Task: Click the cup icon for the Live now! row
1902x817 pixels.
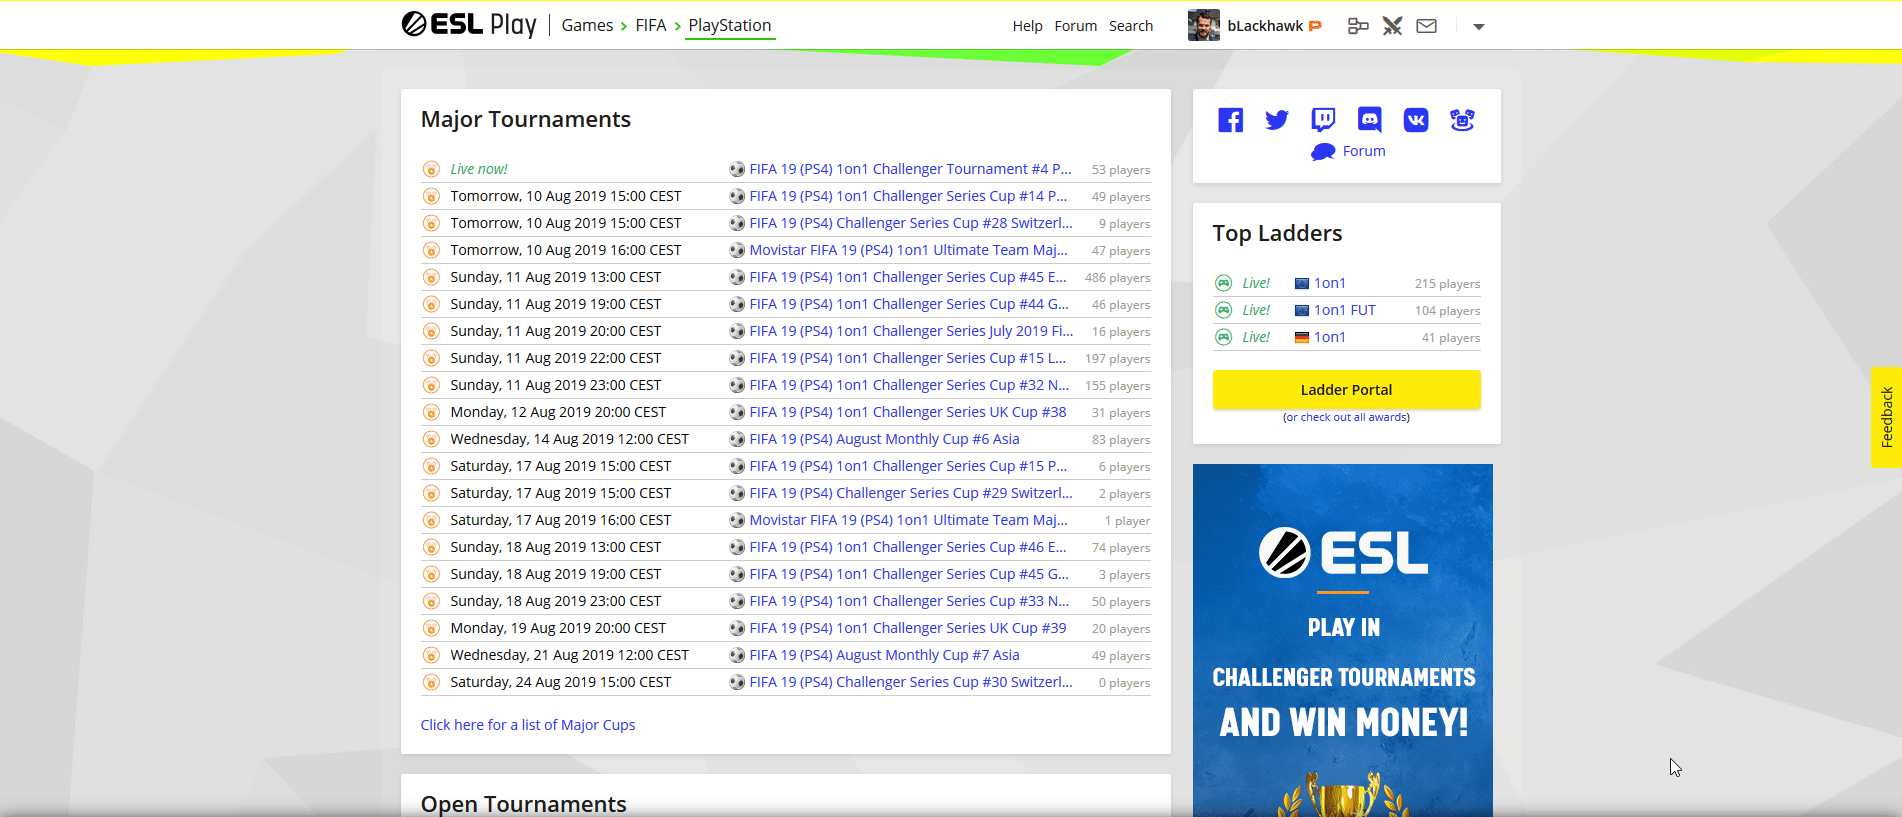Action: (431, 169)
